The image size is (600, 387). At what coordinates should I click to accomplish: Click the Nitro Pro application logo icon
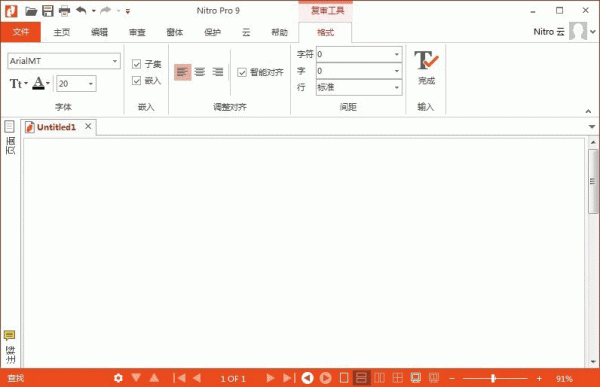point(11,11)
